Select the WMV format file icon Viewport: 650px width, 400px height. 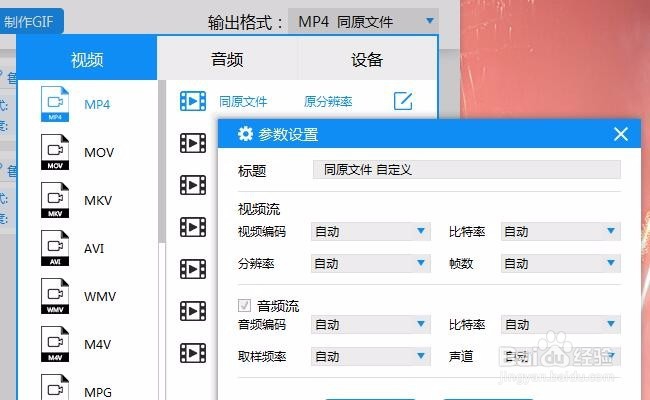point(55,296)
